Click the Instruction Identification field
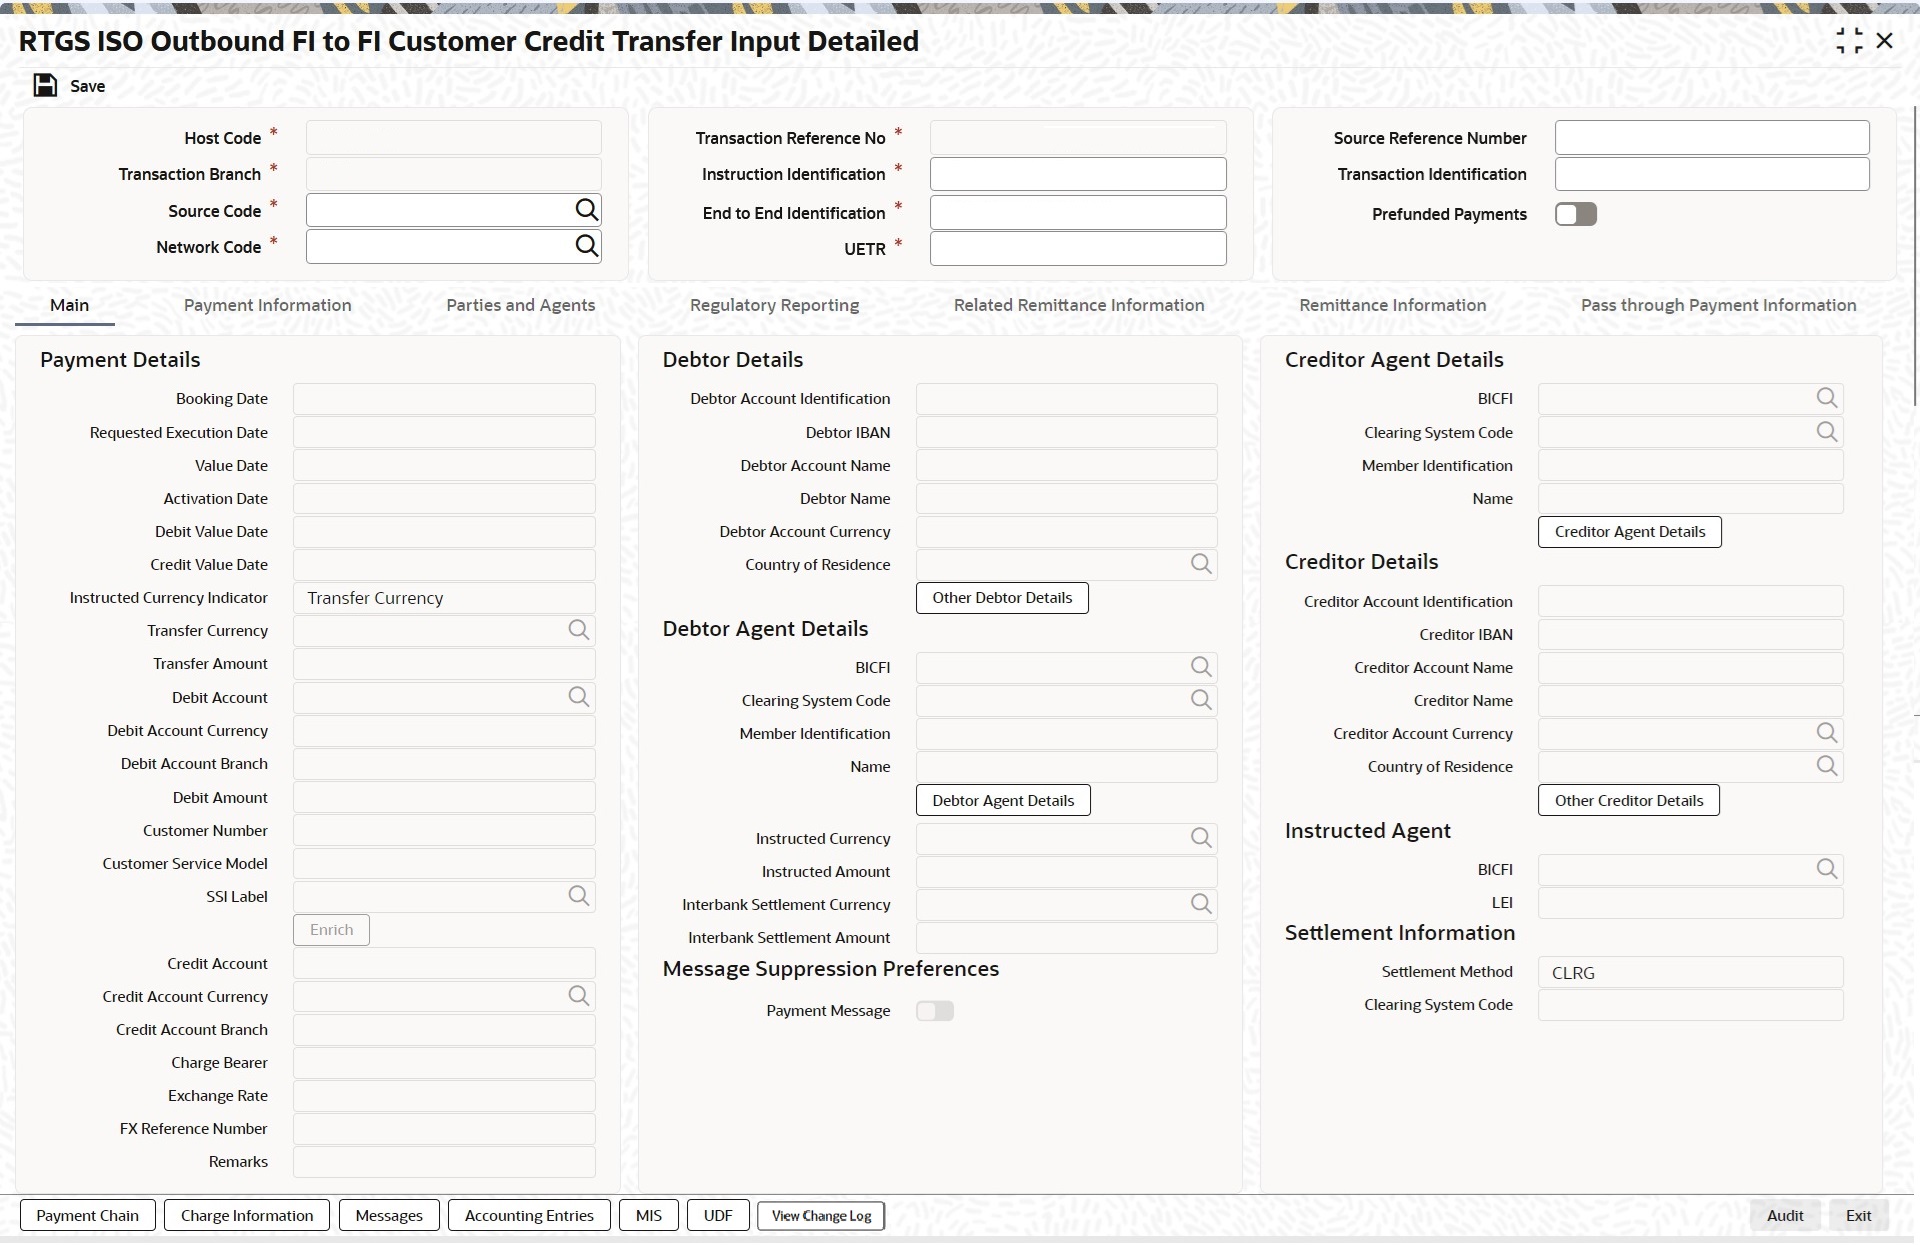The height and width of the screenshot is (1245, 1920). (x=1077, y=174)
